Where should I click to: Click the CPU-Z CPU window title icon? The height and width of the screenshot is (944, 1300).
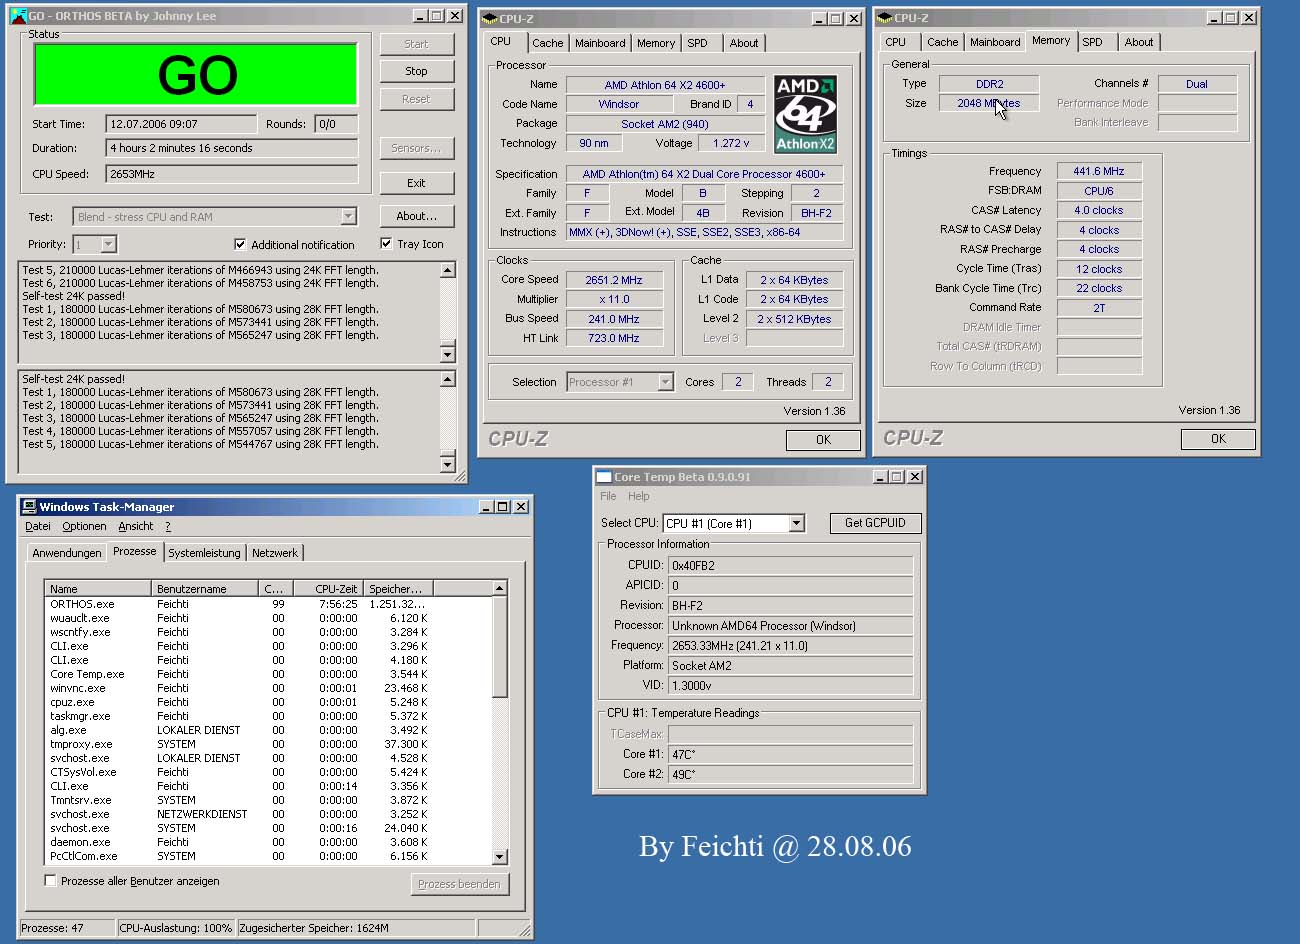[489, 18]
